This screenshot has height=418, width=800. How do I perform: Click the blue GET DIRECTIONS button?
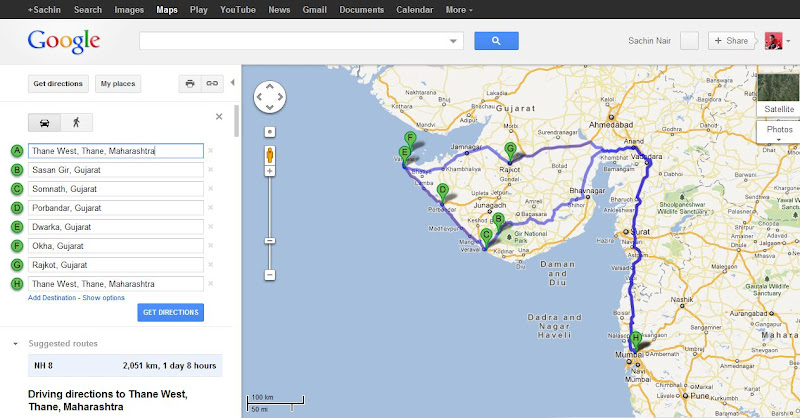point(170,312)
